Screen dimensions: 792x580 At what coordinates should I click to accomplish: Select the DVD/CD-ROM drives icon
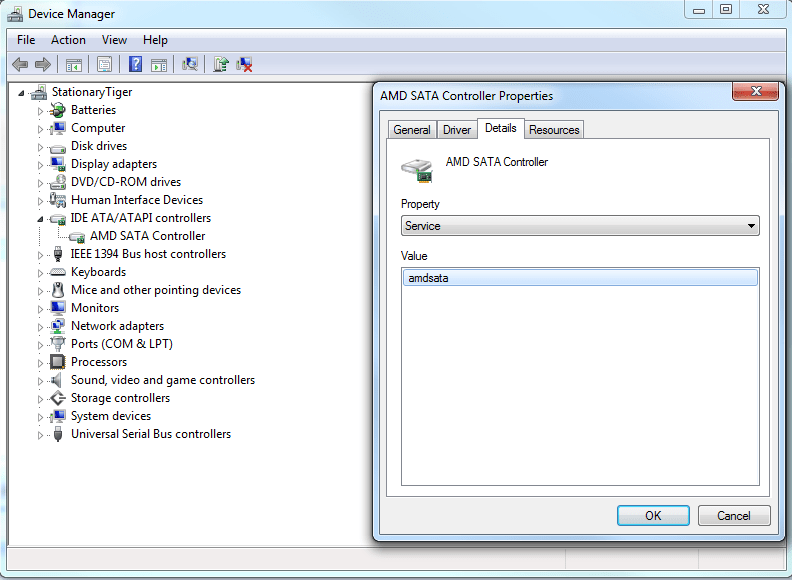click(x=58, y=182)
